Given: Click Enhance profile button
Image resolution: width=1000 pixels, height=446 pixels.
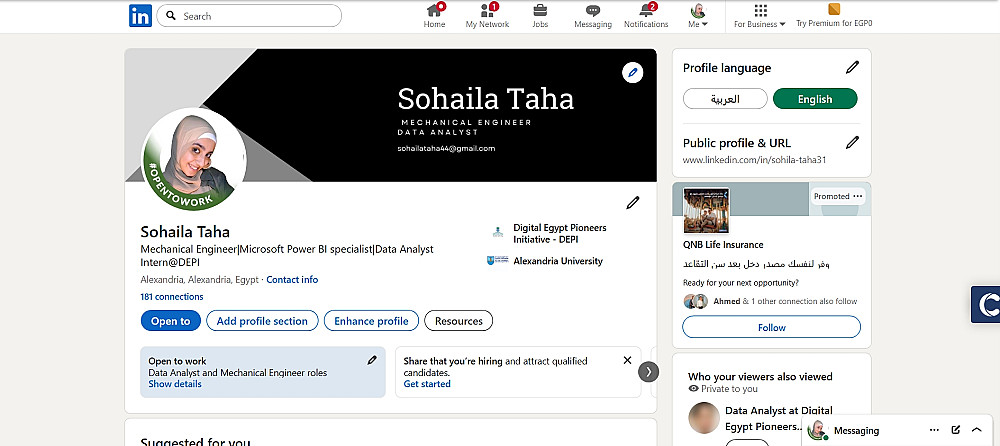Looking at the screenshot, I should click(371, 321).
